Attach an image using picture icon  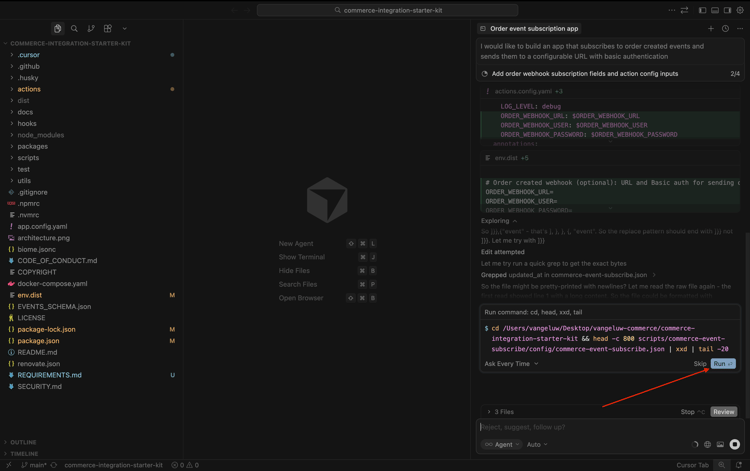pyautogui.click(x=720, y=445)
